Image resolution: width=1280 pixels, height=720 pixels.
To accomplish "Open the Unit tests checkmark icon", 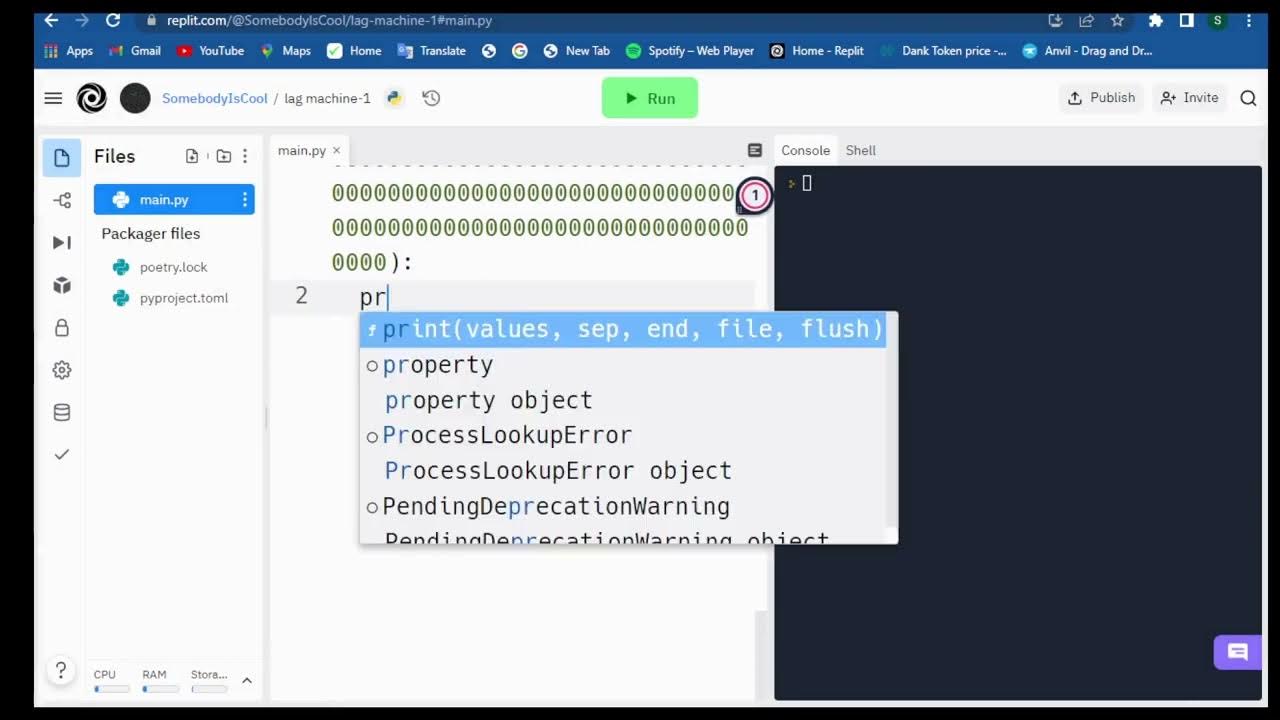I will pos(62,454).
